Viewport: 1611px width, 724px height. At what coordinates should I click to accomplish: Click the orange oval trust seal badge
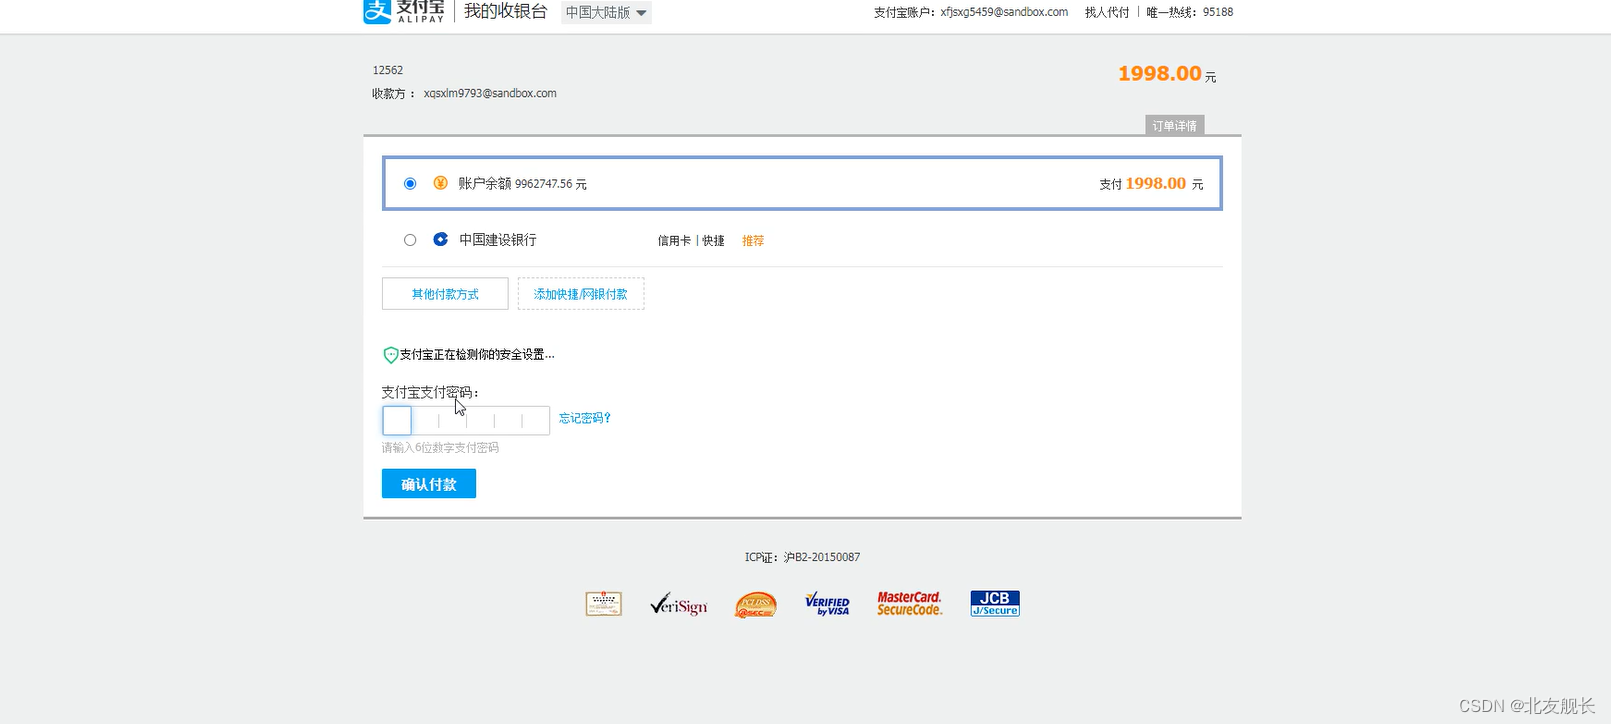click(x=755, y=604)
